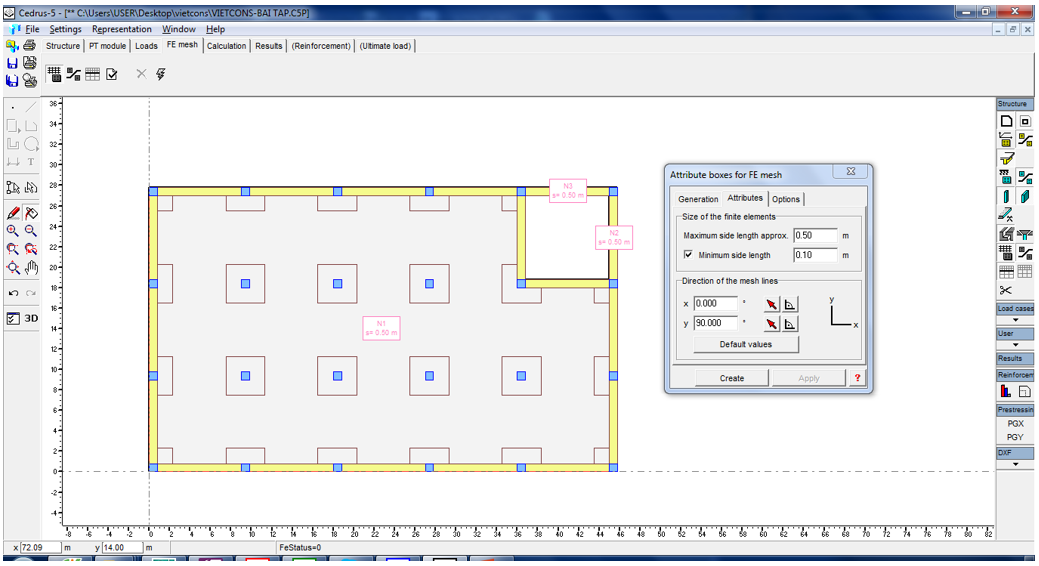Viewport: 1039px width, 566px height.
Task: Click the redo arrow icon
Action: point(30,293)
